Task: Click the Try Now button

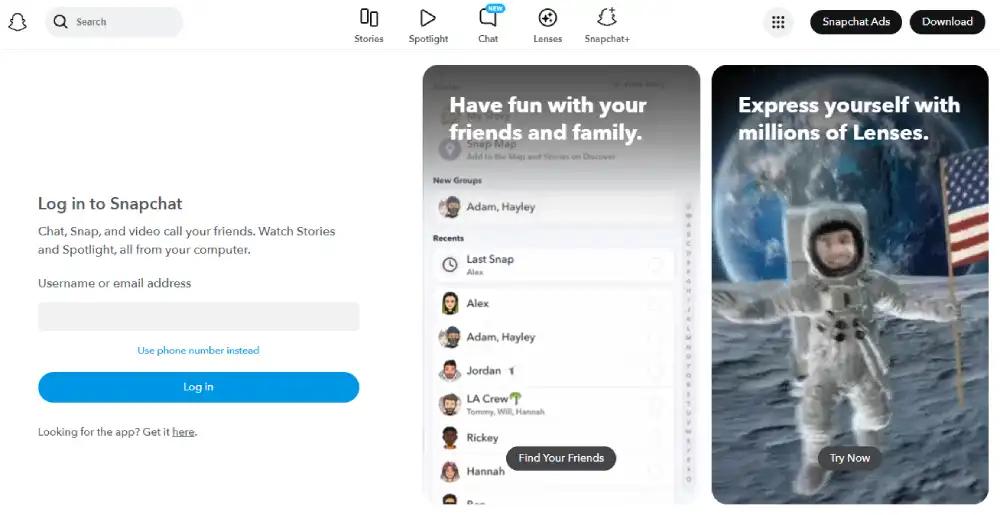Action: (849, 458)
